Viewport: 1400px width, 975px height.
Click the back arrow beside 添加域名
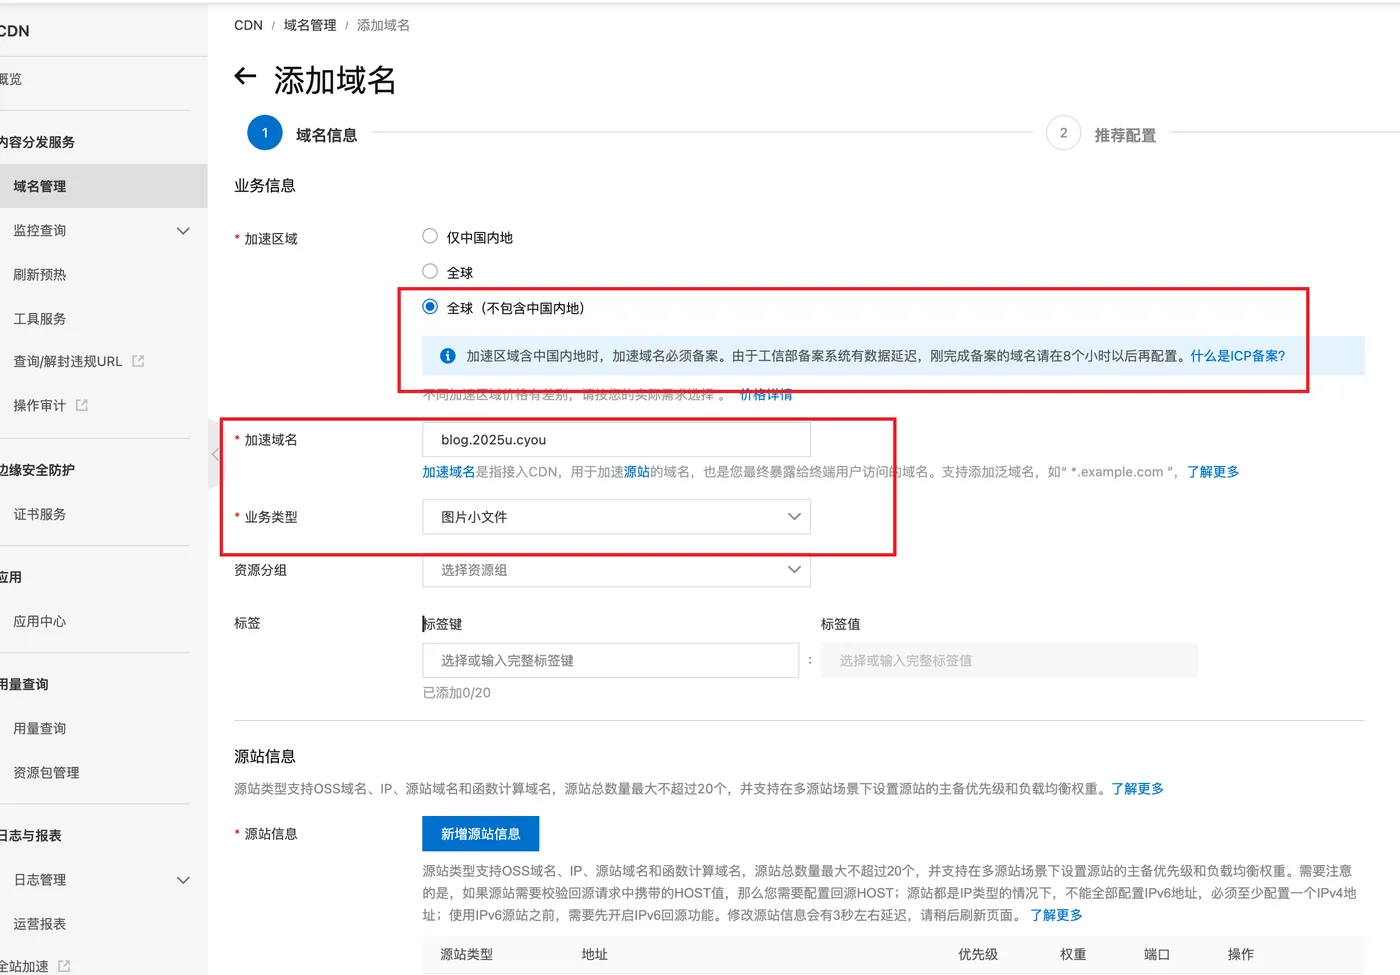[245, 78]
